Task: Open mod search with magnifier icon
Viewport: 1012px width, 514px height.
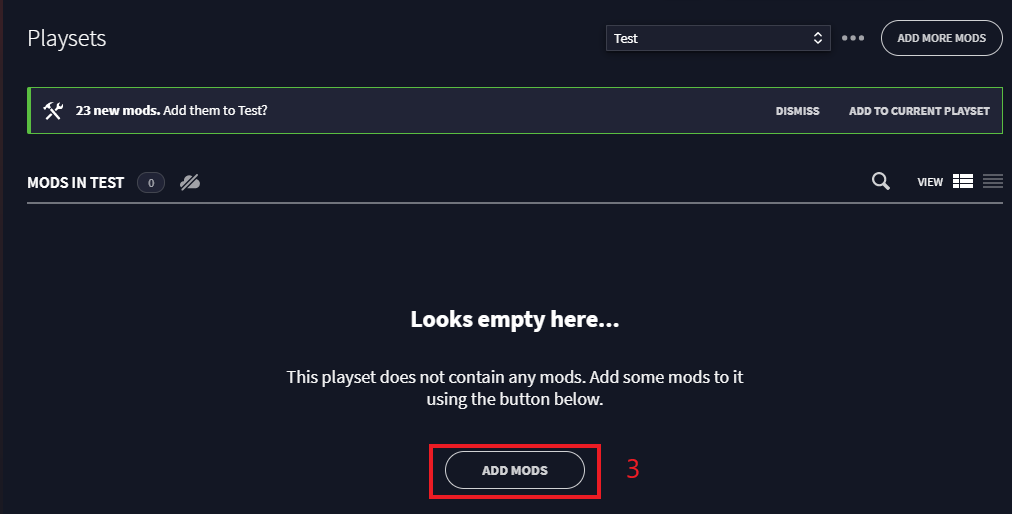Action: point(880,181)
